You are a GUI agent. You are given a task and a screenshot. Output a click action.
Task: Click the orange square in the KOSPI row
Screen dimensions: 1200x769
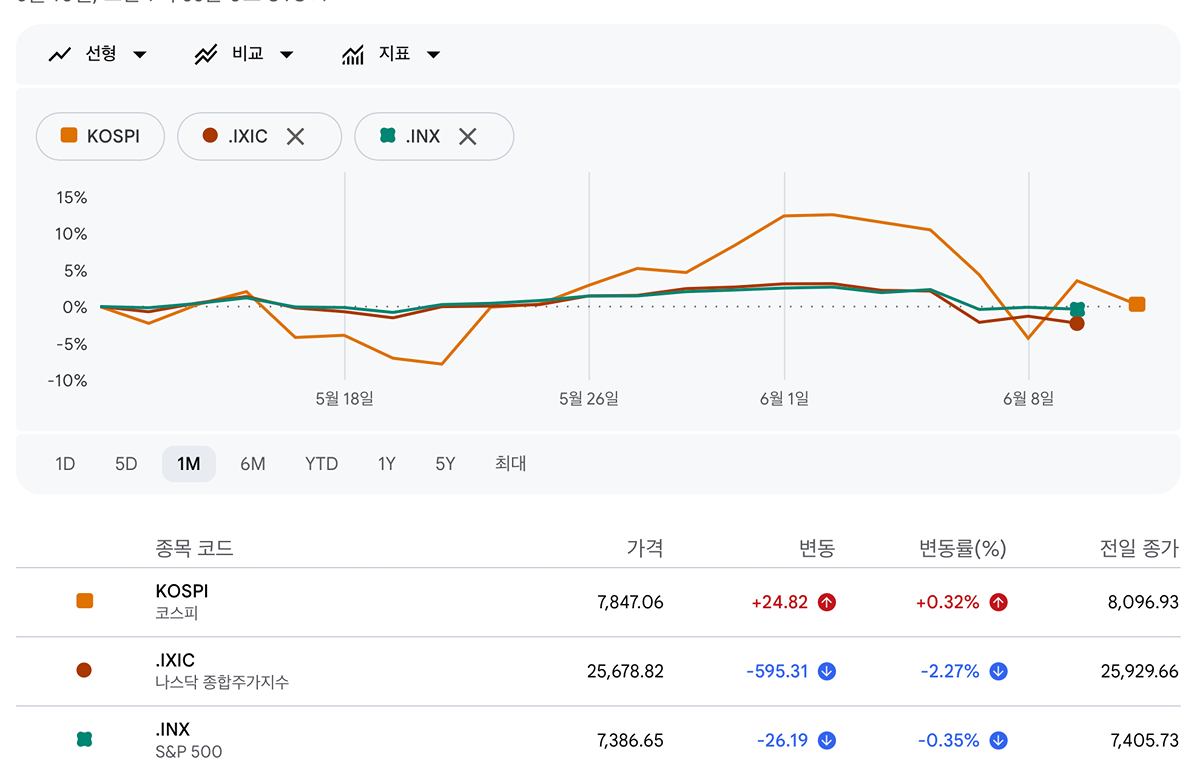pos(85,601)
